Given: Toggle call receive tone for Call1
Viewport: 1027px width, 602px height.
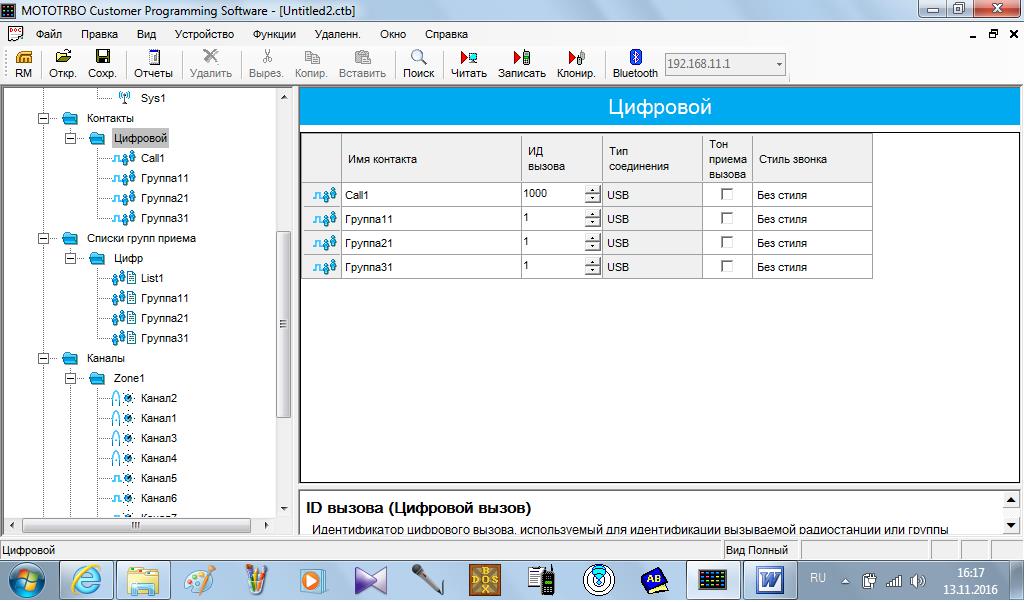Looking at the screenshot, I should (x=726, y=195).
